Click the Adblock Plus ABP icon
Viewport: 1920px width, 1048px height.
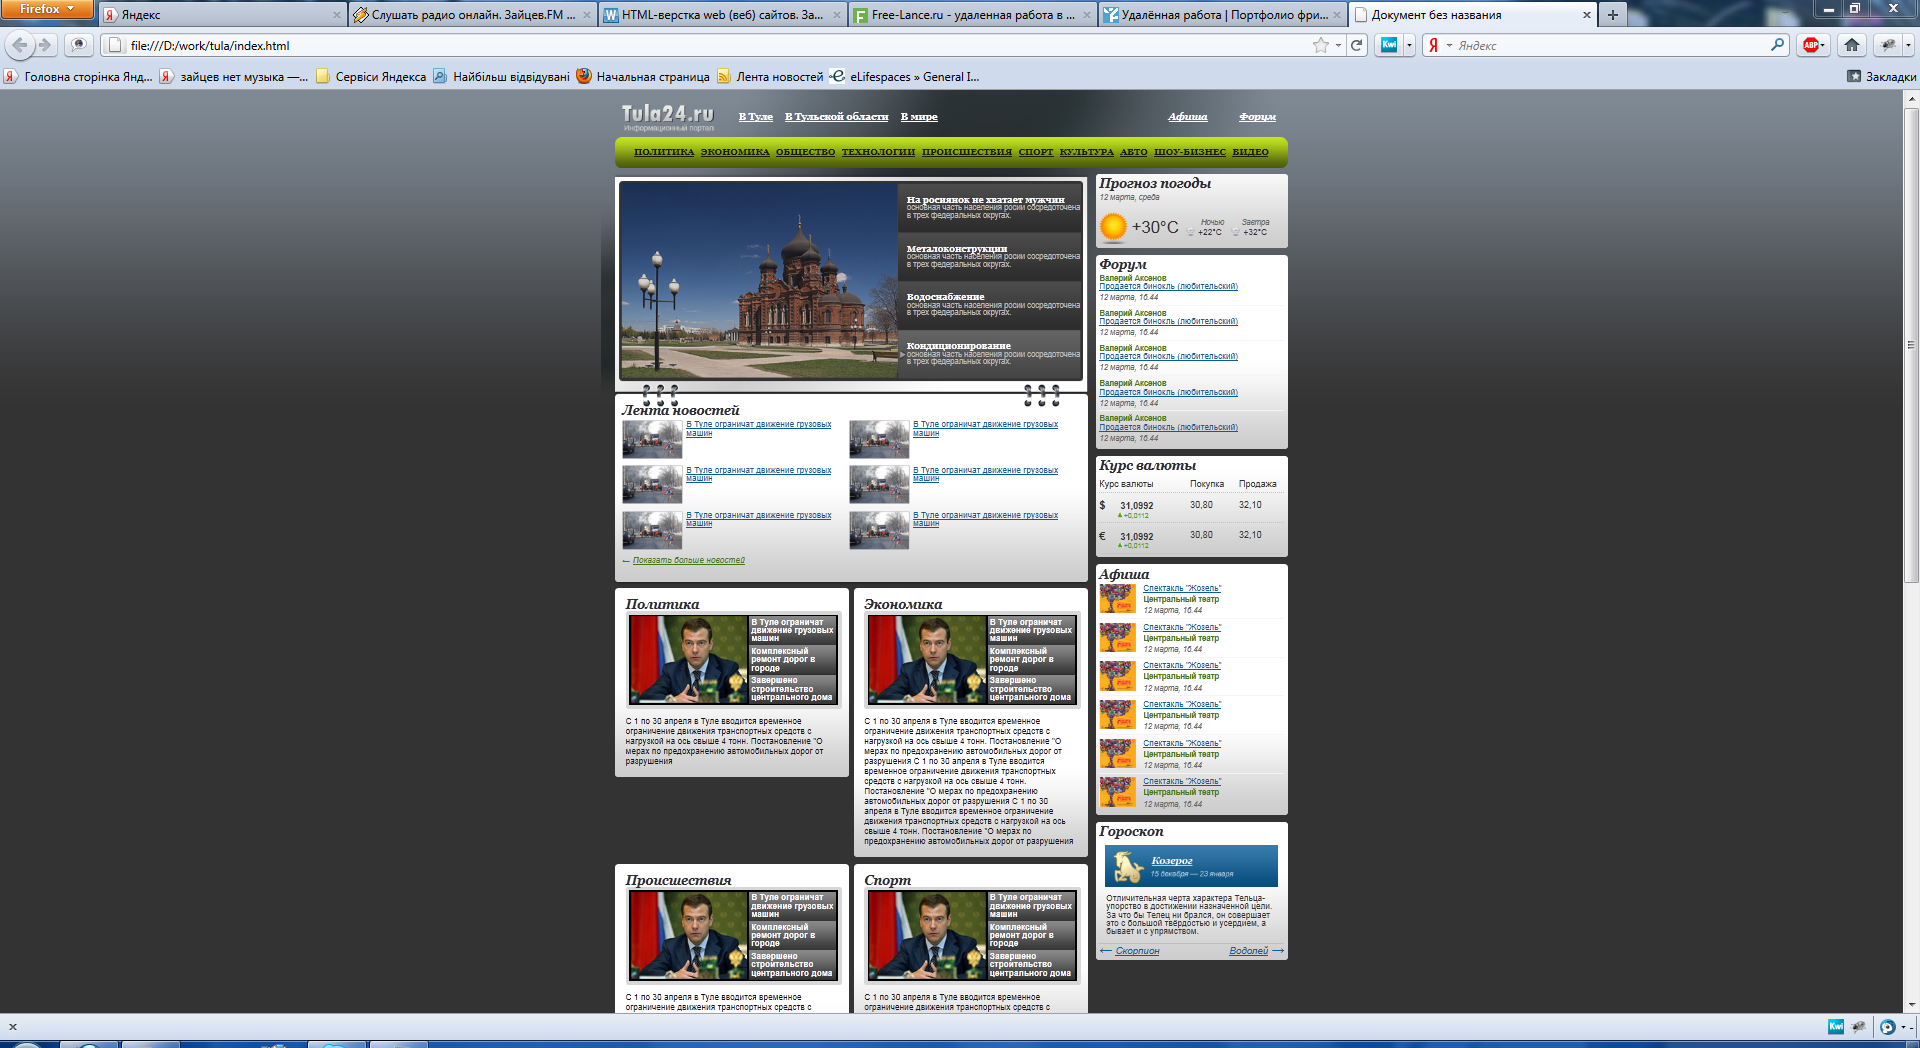tap(1809, 45)
